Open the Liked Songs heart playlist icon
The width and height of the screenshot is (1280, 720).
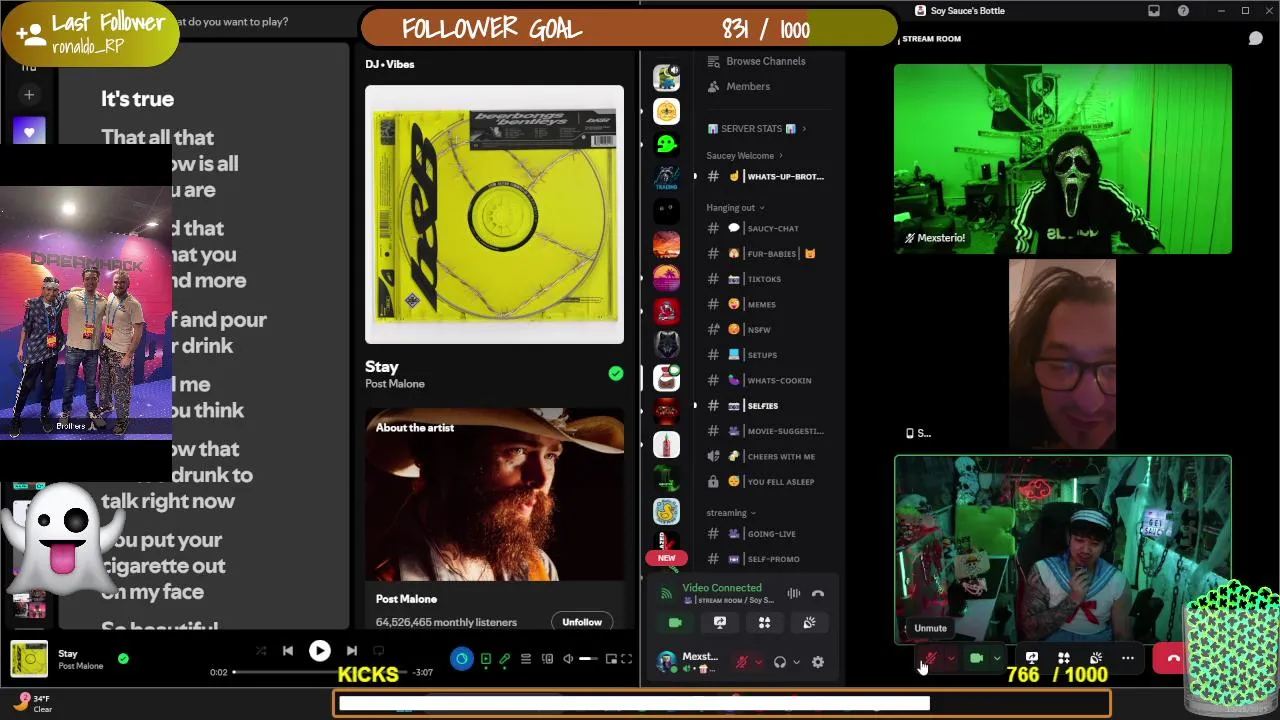[x=29, y=132]
